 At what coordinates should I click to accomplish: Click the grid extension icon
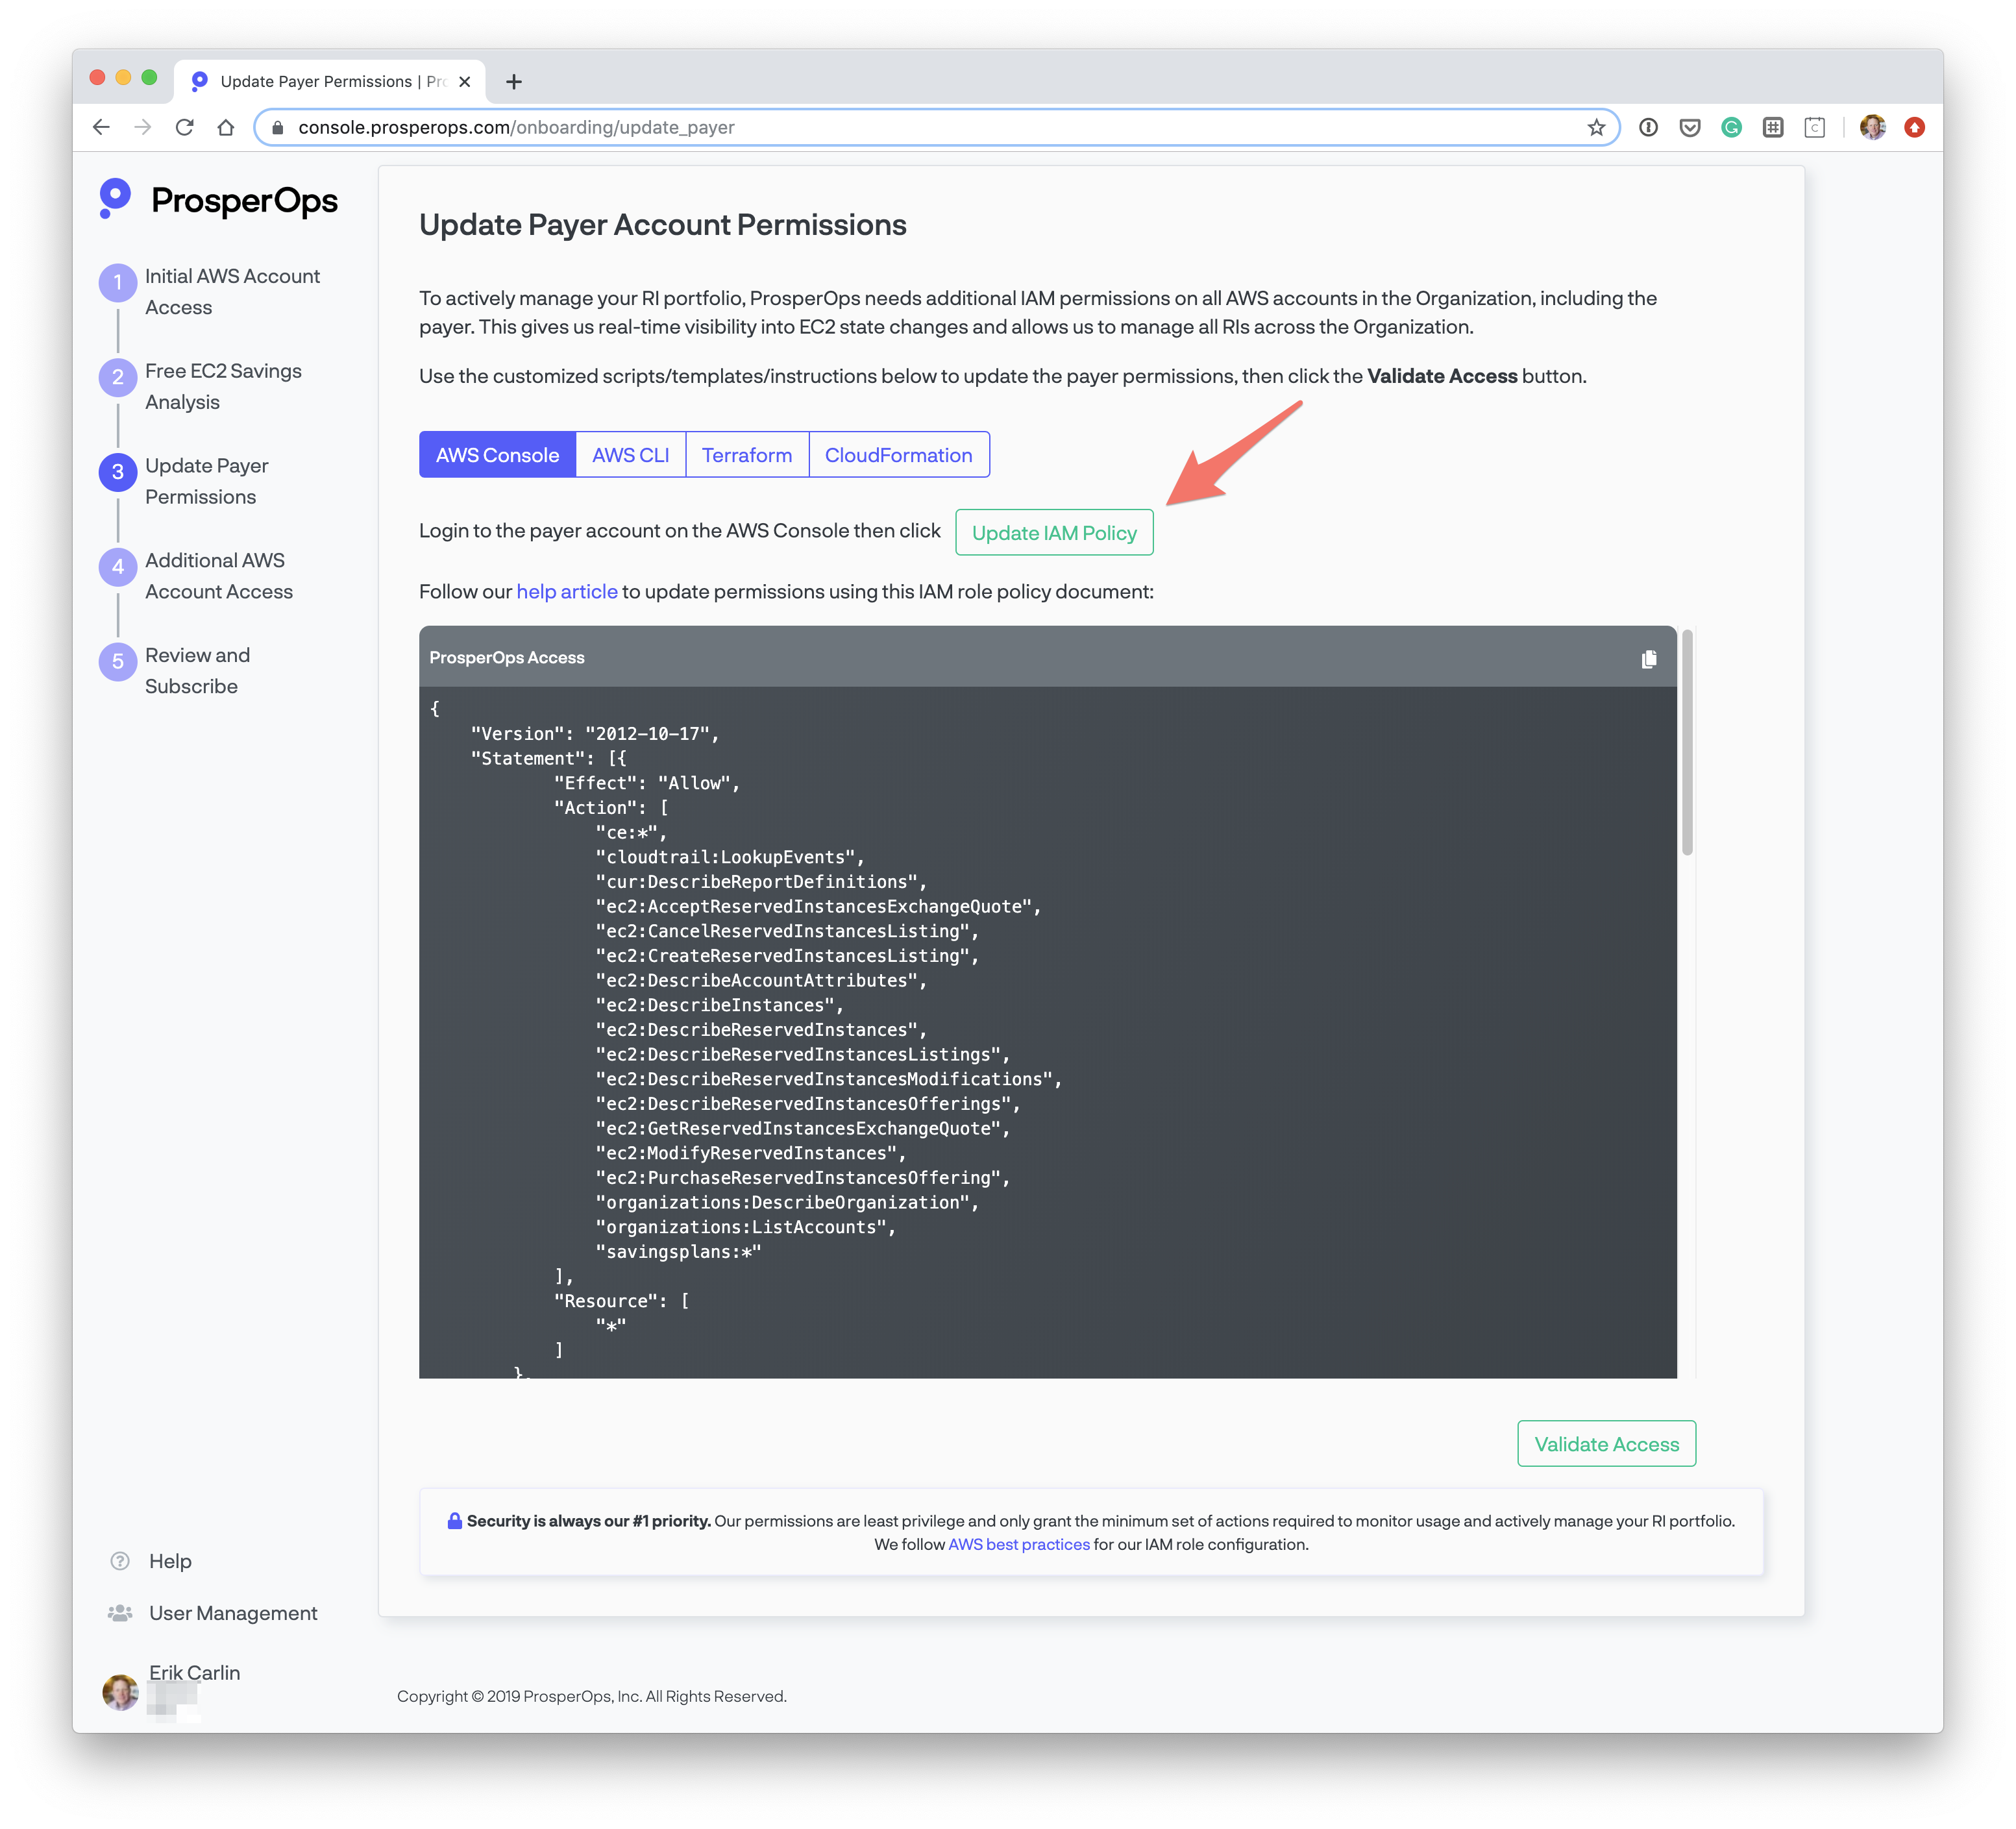coord(1773,127)
